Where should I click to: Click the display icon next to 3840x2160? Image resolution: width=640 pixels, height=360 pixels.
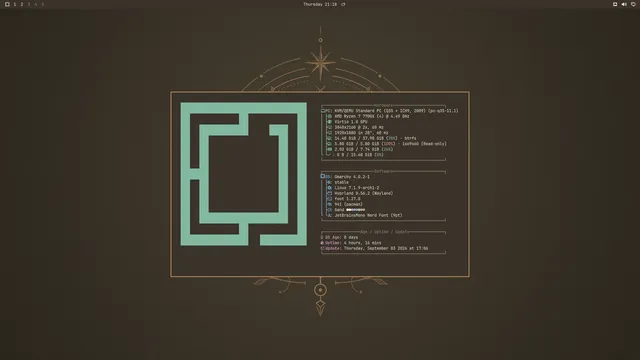click(329, 127)
